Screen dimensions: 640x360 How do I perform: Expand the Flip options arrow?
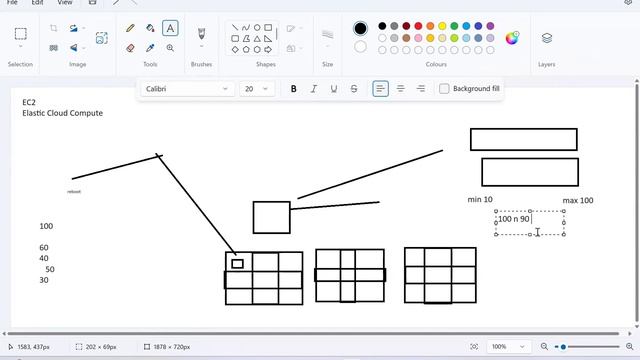tap(84, 48)
